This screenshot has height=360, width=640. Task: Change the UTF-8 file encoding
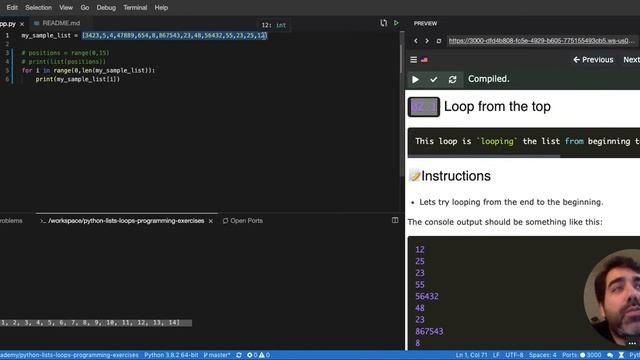click(x=514, y=355)
